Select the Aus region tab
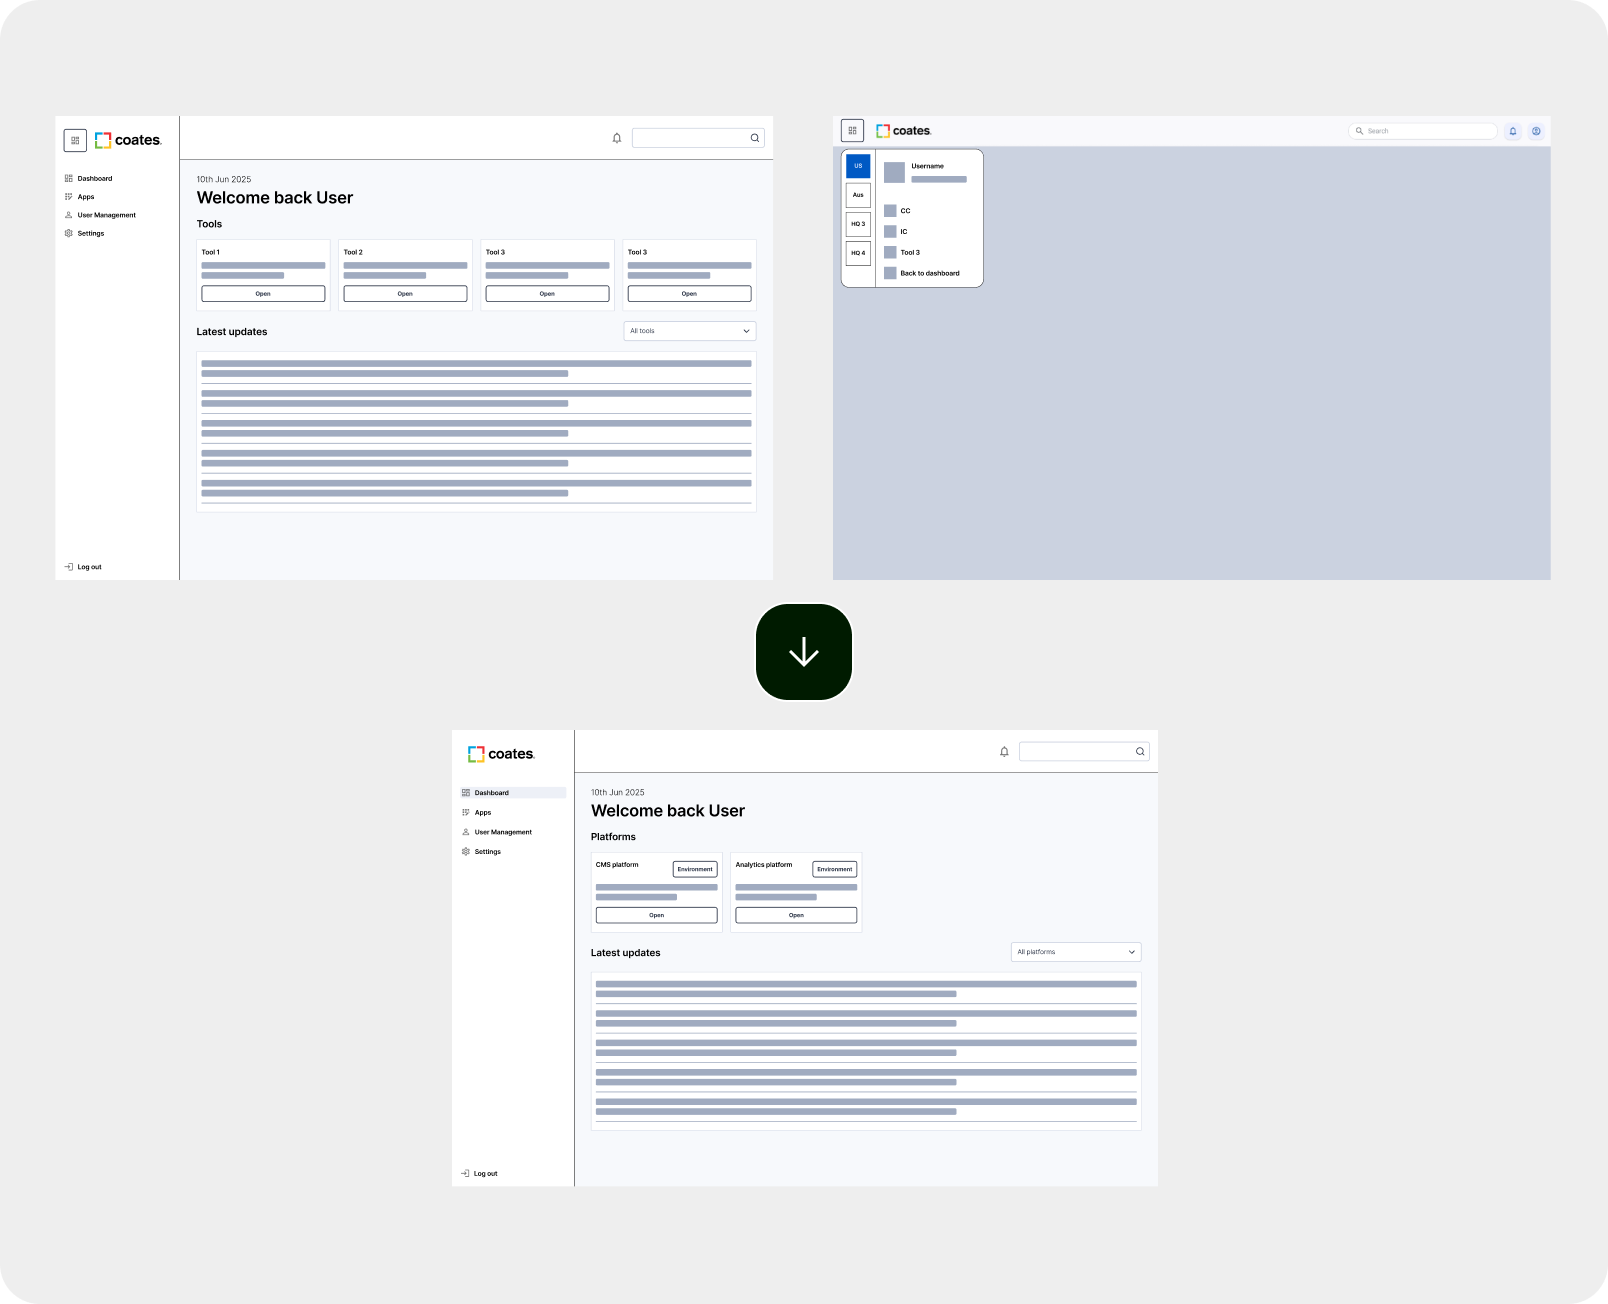 pyautogui.click(x=858, y=195)
